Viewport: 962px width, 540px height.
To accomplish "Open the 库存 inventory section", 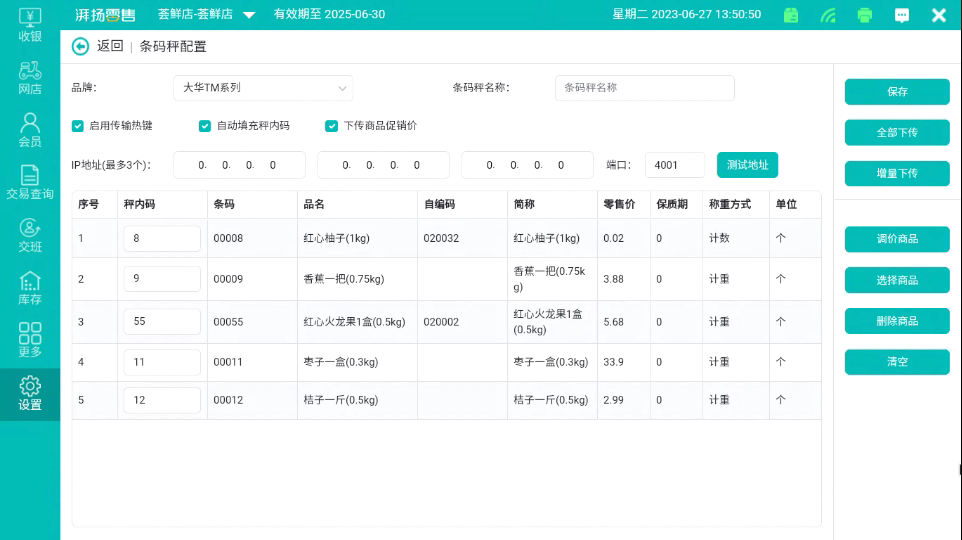I will (30, 288).
